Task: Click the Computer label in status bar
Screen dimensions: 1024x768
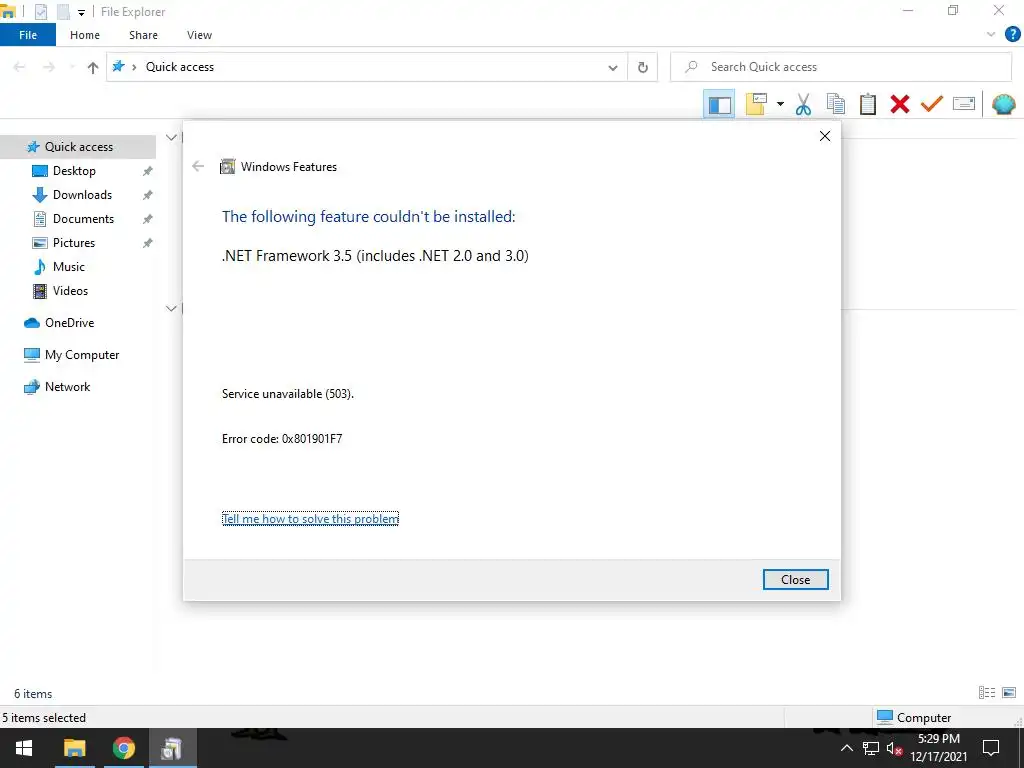Action: pyautogui.click(x=923, y=718)
